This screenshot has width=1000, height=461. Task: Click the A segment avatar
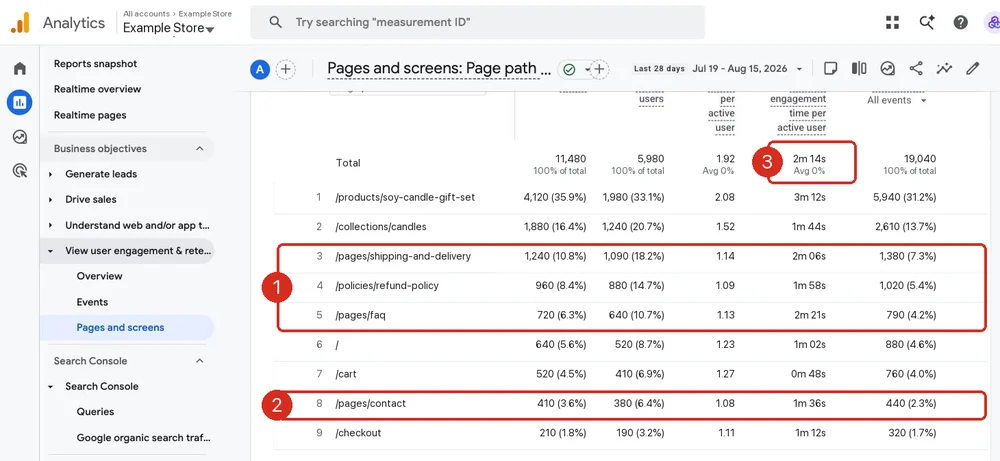pos(260,69)
